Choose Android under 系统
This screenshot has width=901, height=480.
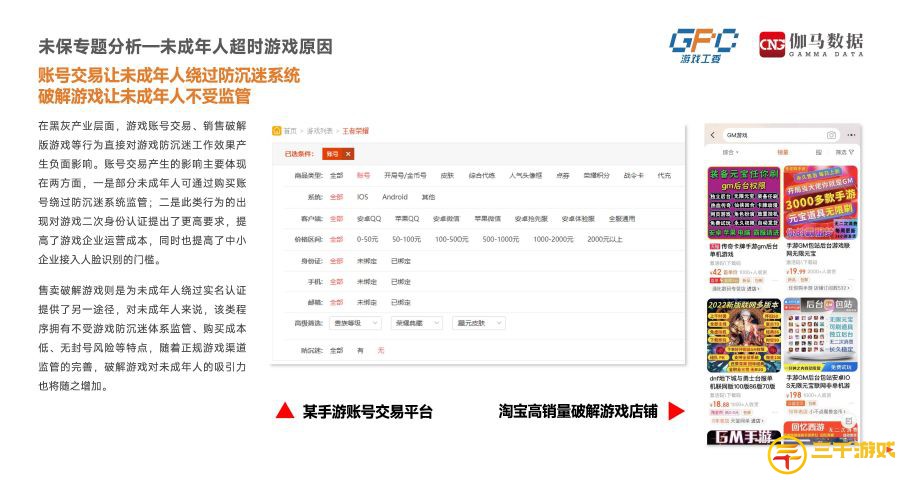tap(395, 197)
